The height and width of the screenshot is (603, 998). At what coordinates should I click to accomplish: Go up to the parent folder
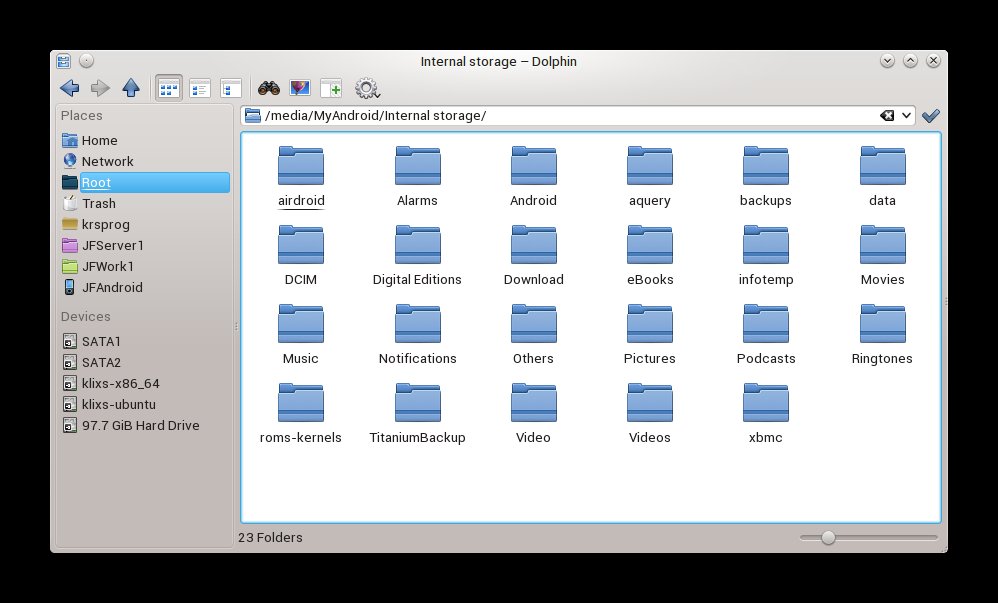[130, 88]
